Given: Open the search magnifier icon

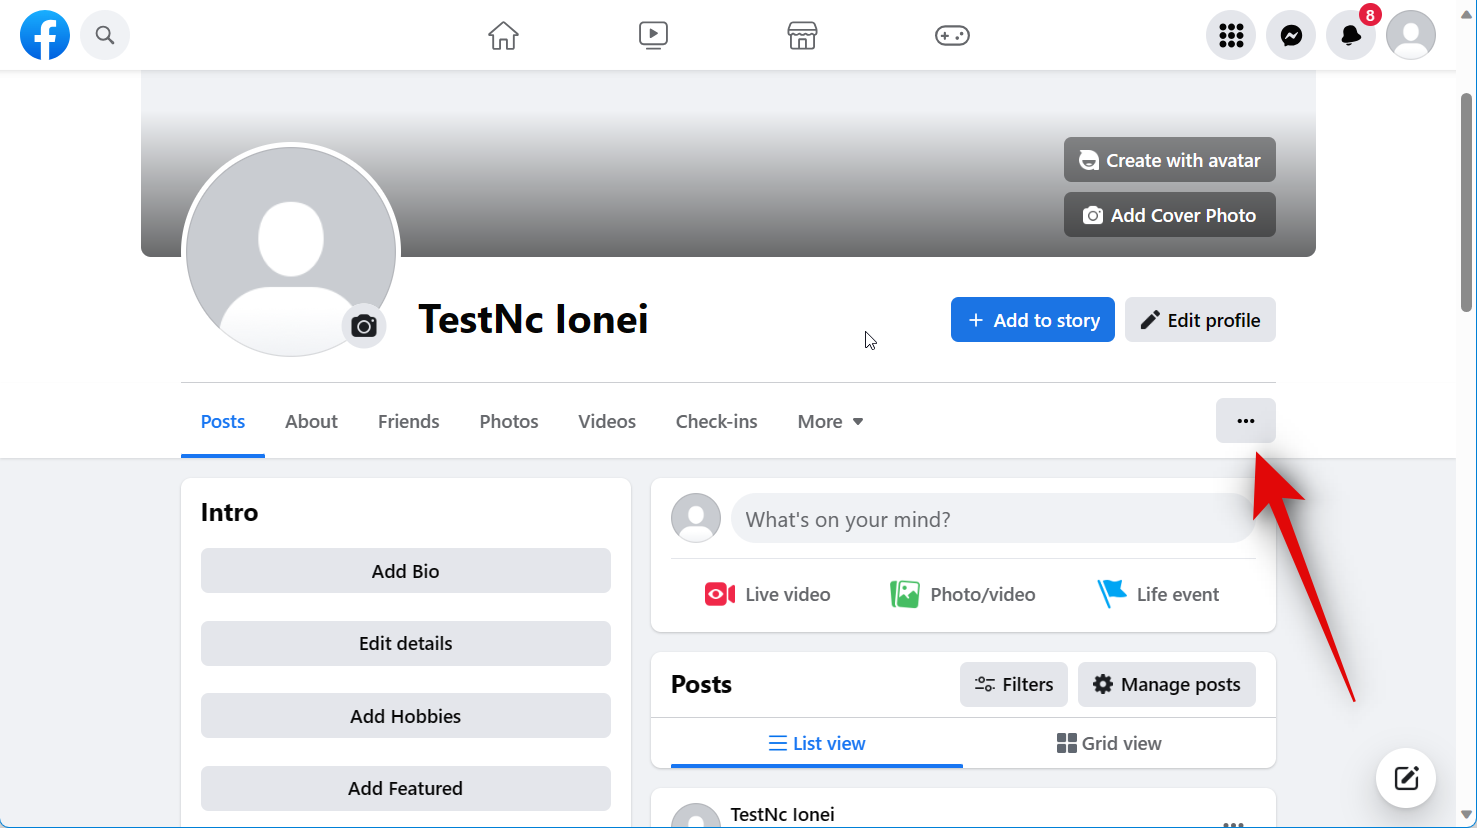Looking at the screenshot, I should 105,35.
